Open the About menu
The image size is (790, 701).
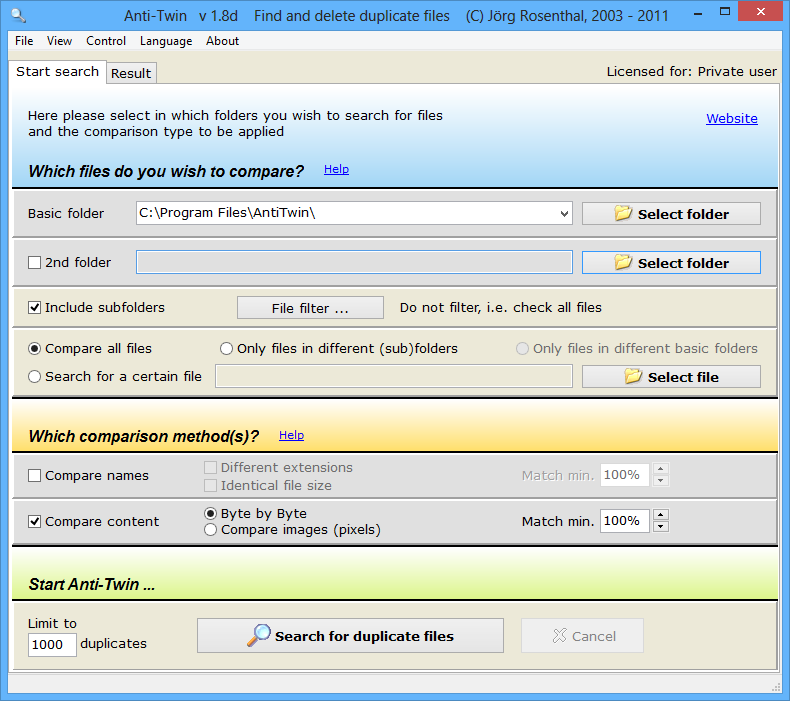pos(222,41)
